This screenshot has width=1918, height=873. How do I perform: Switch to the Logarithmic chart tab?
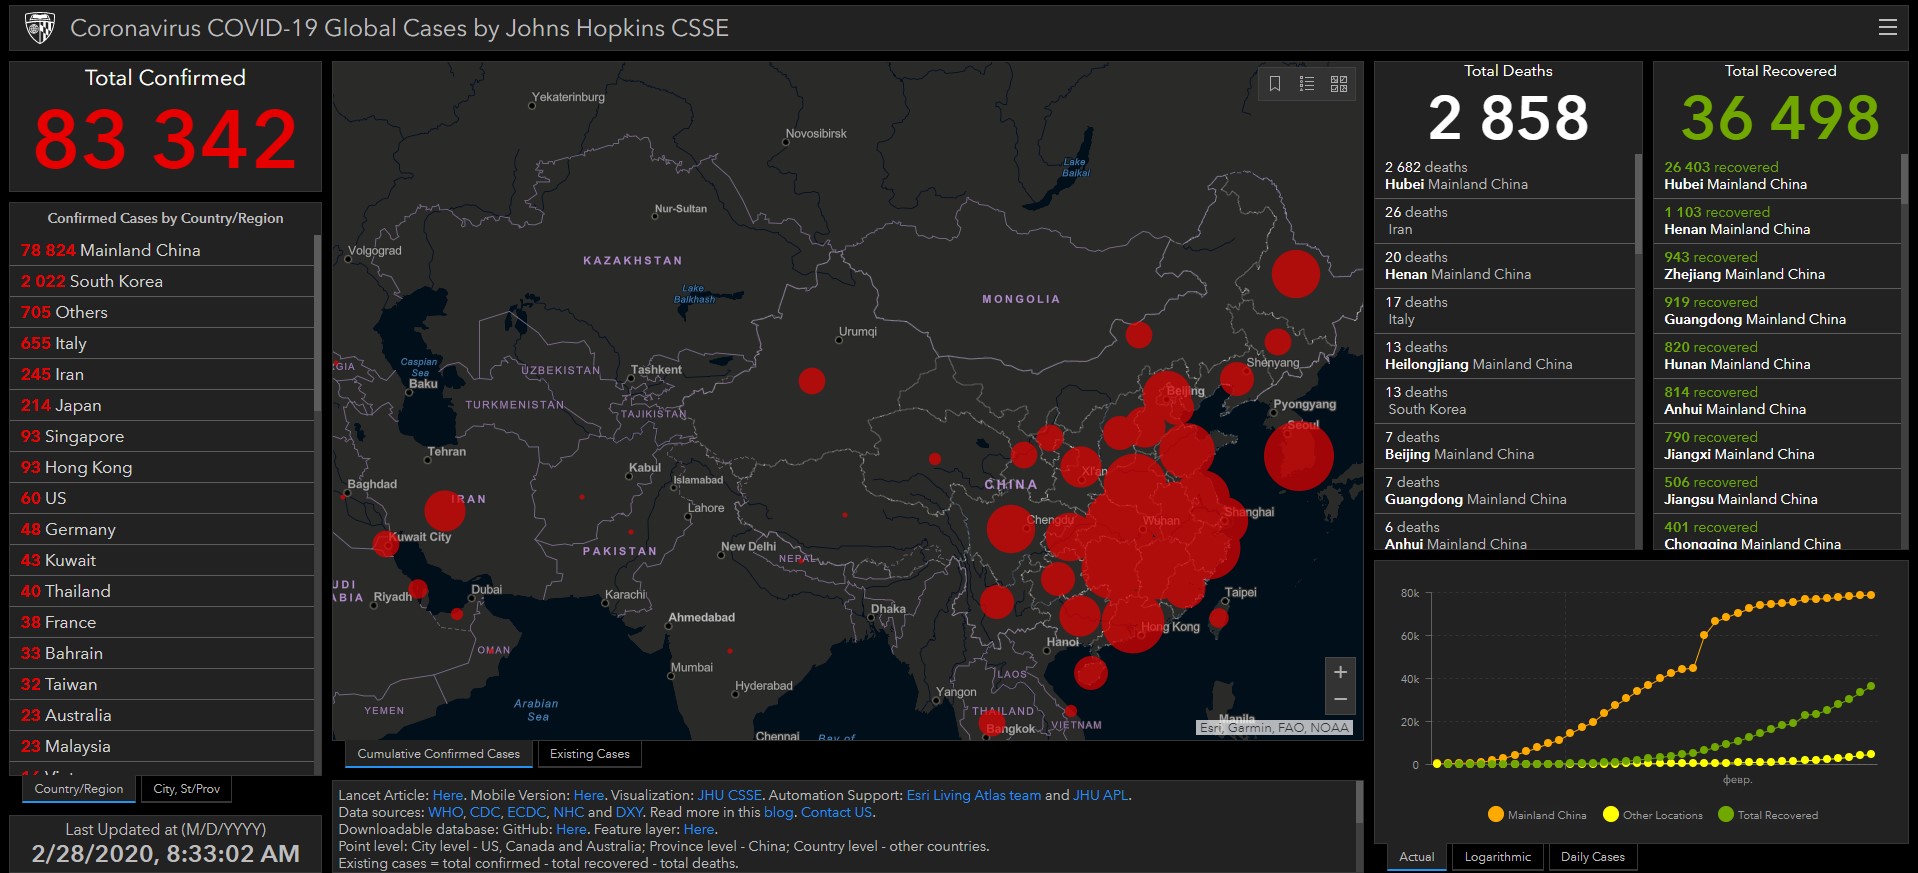1497,857
